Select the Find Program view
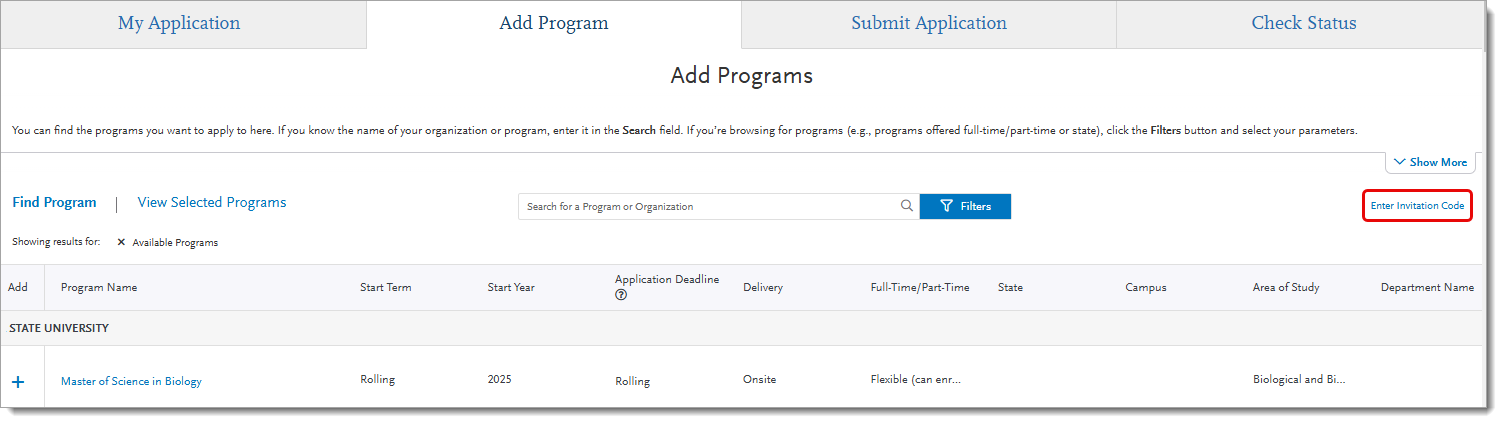The height and width of the screenshot is (423, 1502). (x=54, y=203)
